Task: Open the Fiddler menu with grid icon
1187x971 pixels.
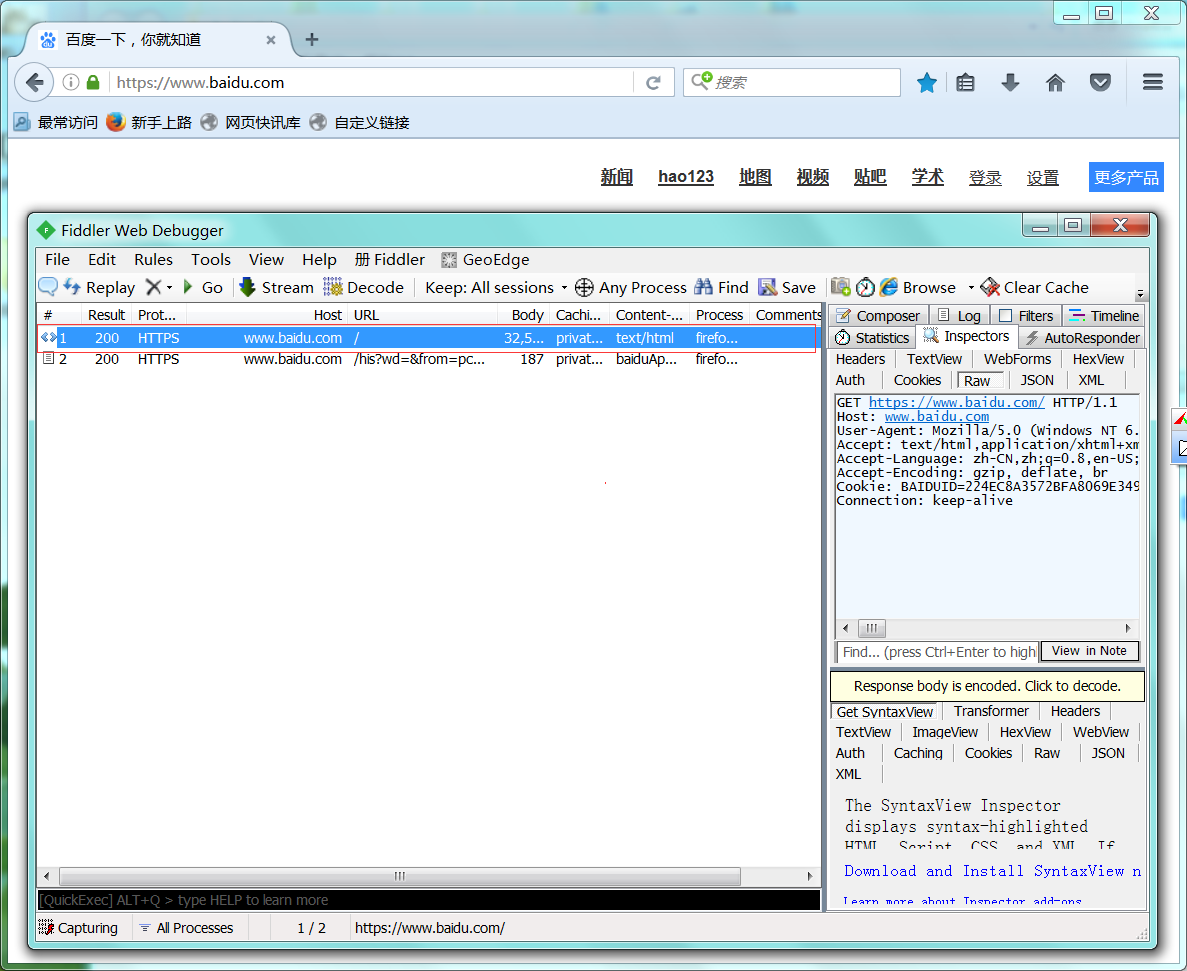Action: [x=390, y=260]
